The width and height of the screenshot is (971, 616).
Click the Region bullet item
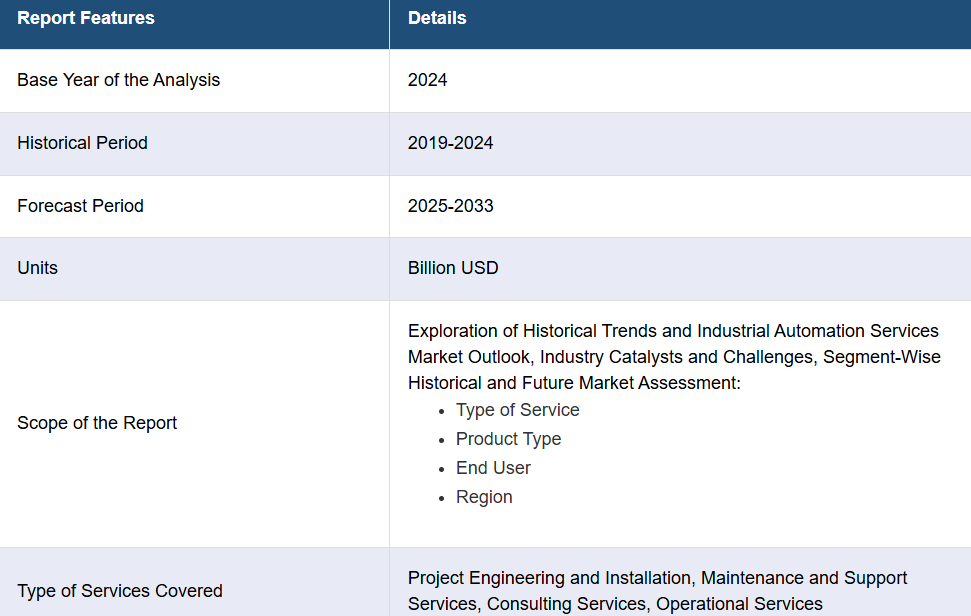484,497
